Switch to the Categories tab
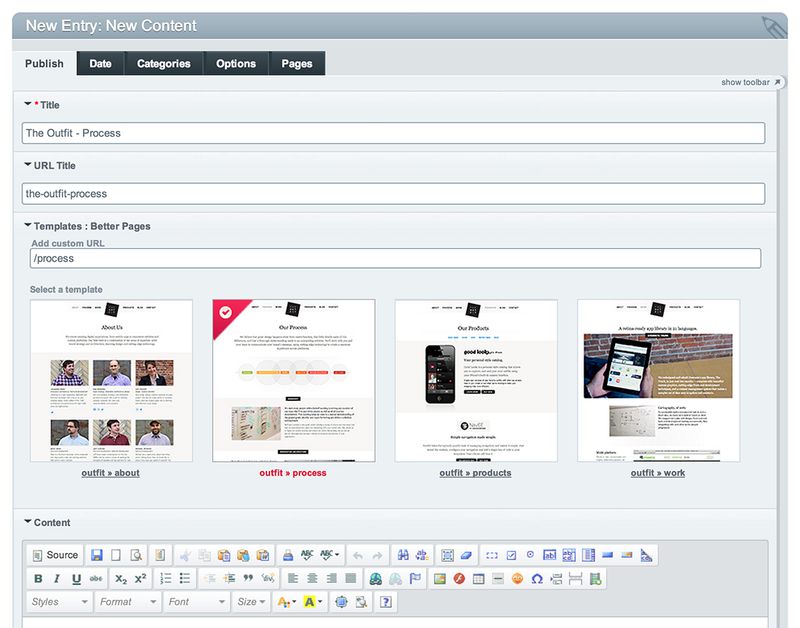800x628 pixels. (x=163, y=64)
